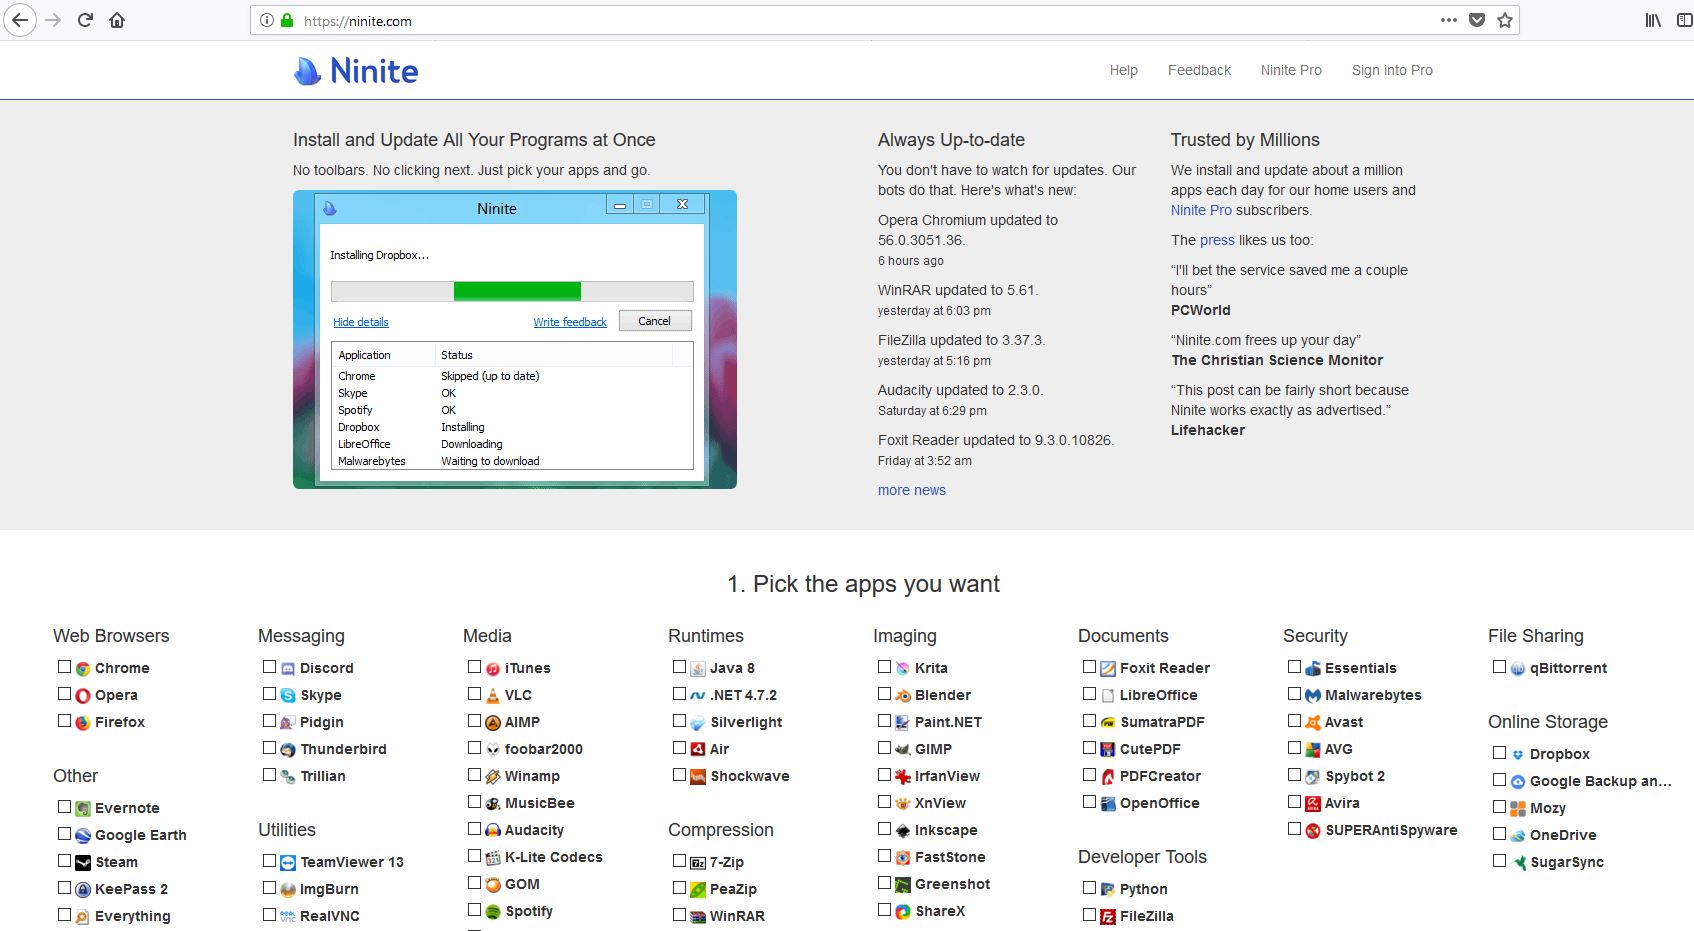1694x931 pixels.
Task: Select the 7-Zip checkbox
Action: point(679,861)
